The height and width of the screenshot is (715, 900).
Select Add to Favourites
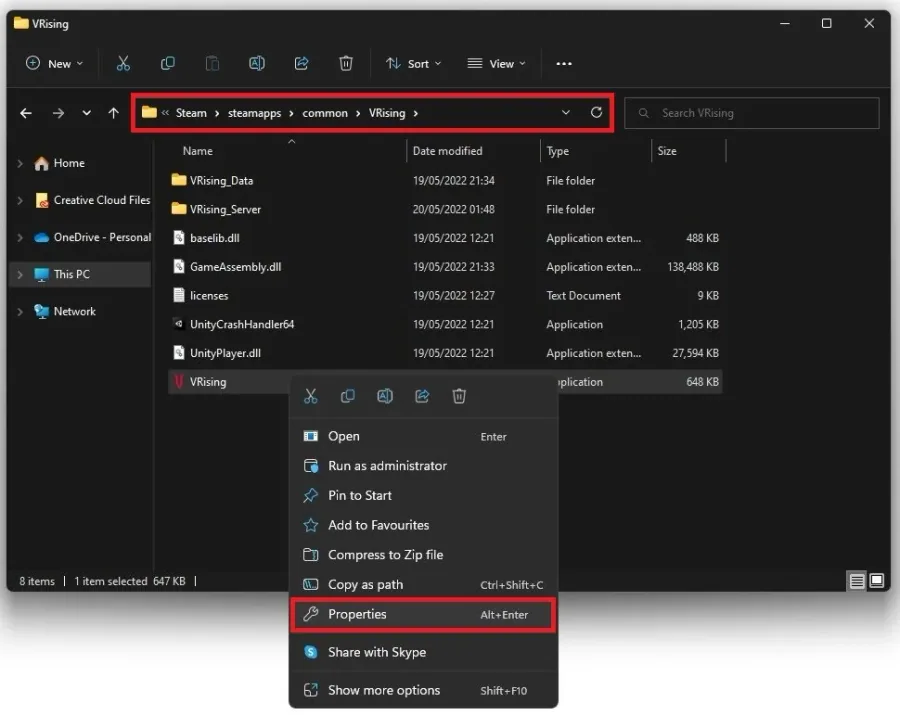(x=423, y=526)
